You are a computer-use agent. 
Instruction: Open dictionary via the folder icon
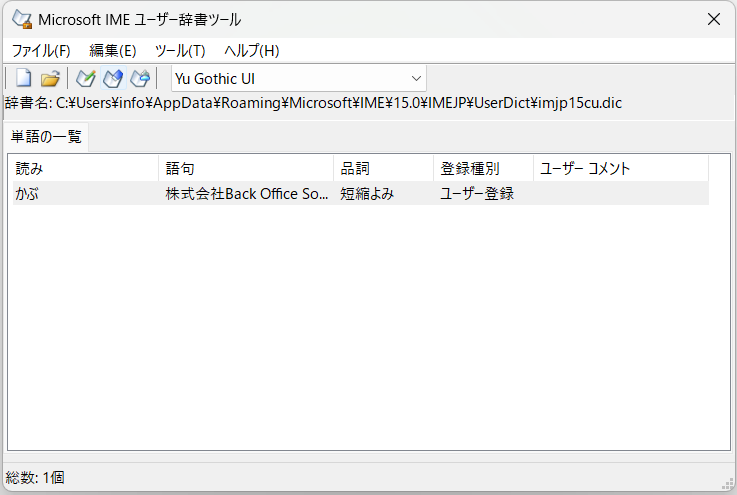point(50,78)
